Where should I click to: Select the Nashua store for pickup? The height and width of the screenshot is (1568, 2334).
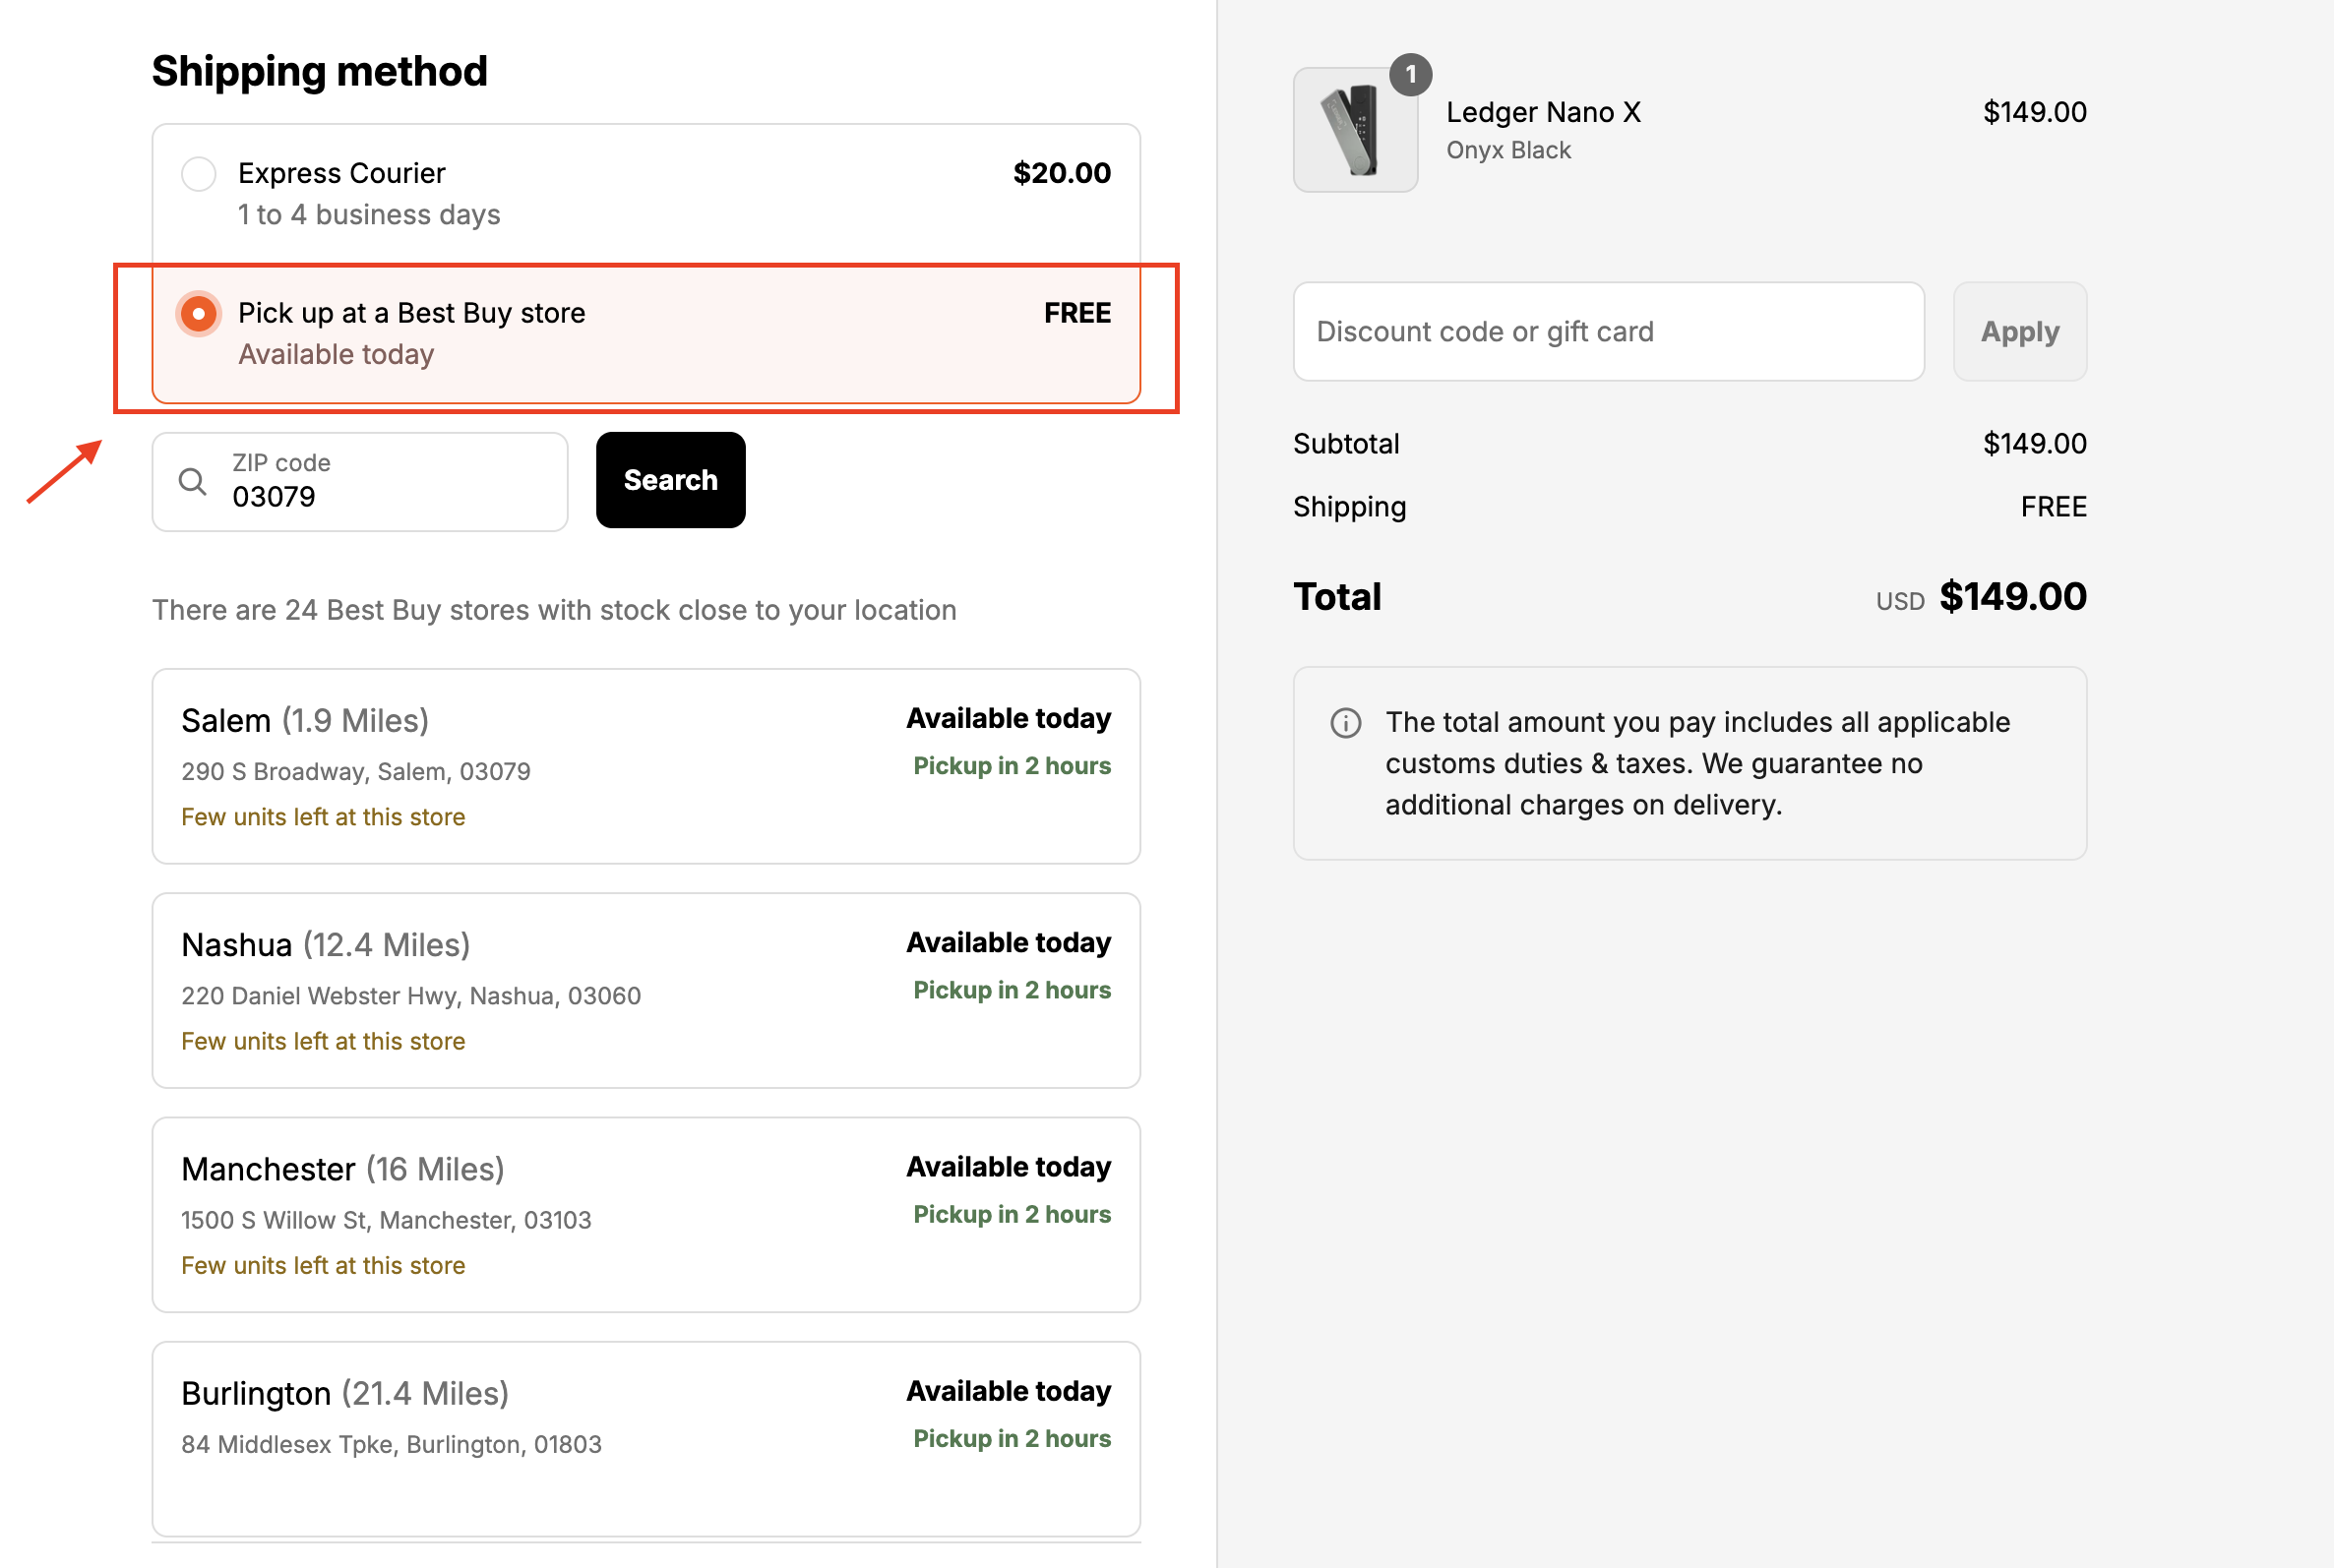coord(645,990)
